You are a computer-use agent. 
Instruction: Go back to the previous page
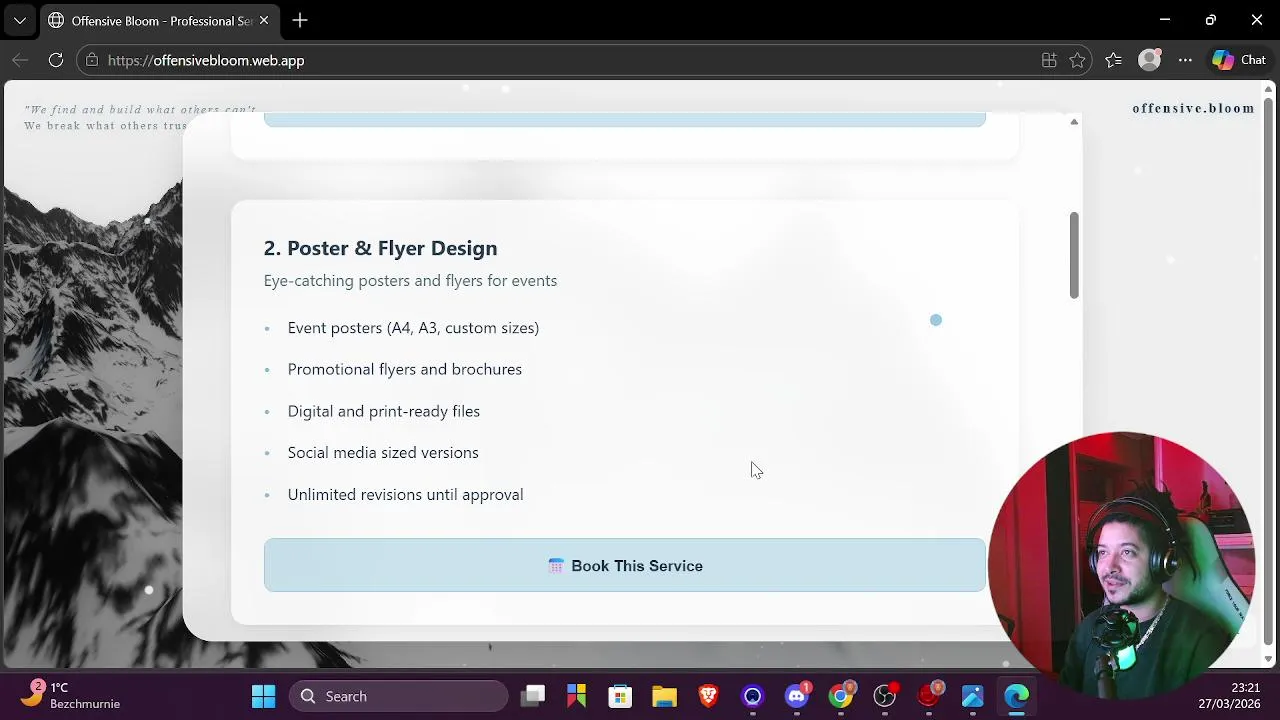[x=20, y=60]
